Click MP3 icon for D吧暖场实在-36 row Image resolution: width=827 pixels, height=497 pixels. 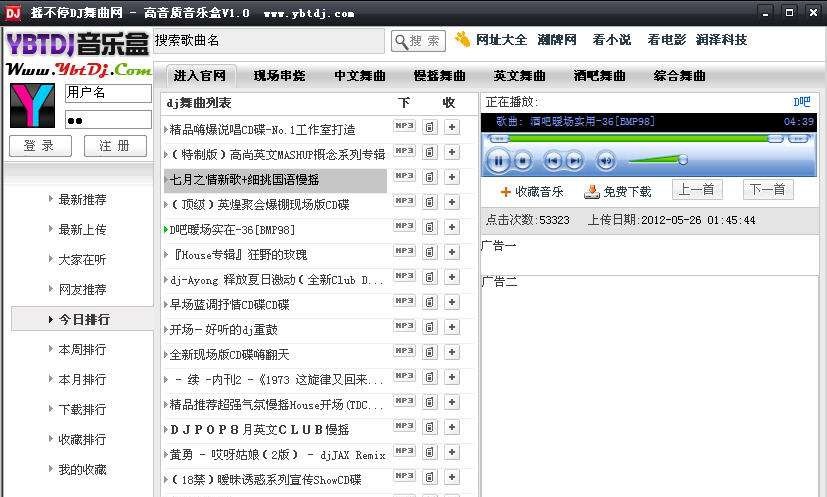pos(405,226)
